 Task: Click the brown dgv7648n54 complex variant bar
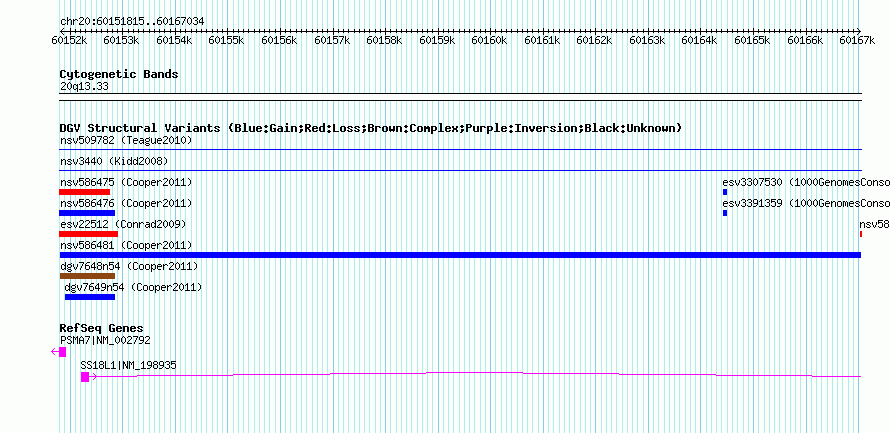pyautogui.click(x=87, y=276)
